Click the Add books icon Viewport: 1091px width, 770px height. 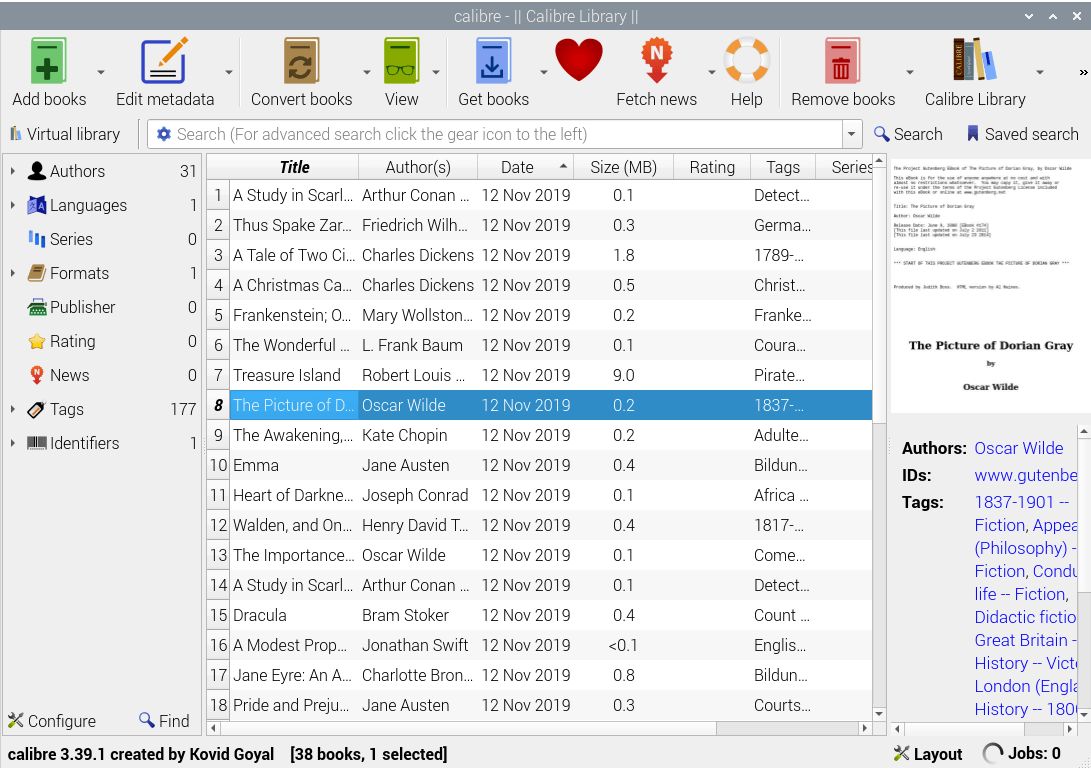pyautogui.click(x=48, y=61)
